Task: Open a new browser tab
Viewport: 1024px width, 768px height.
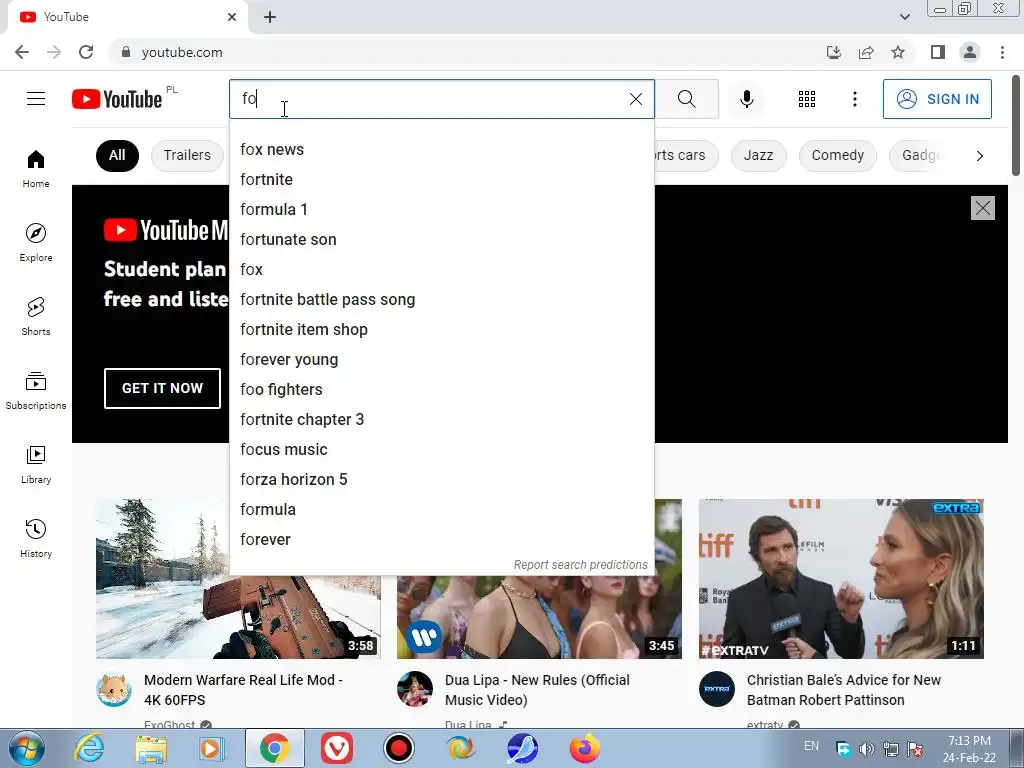Action: 270,17
